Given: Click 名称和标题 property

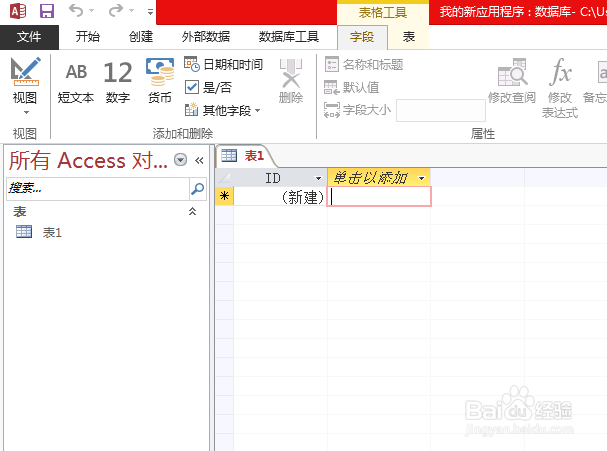Looking at the screenshot, I should tap(364, 64).
